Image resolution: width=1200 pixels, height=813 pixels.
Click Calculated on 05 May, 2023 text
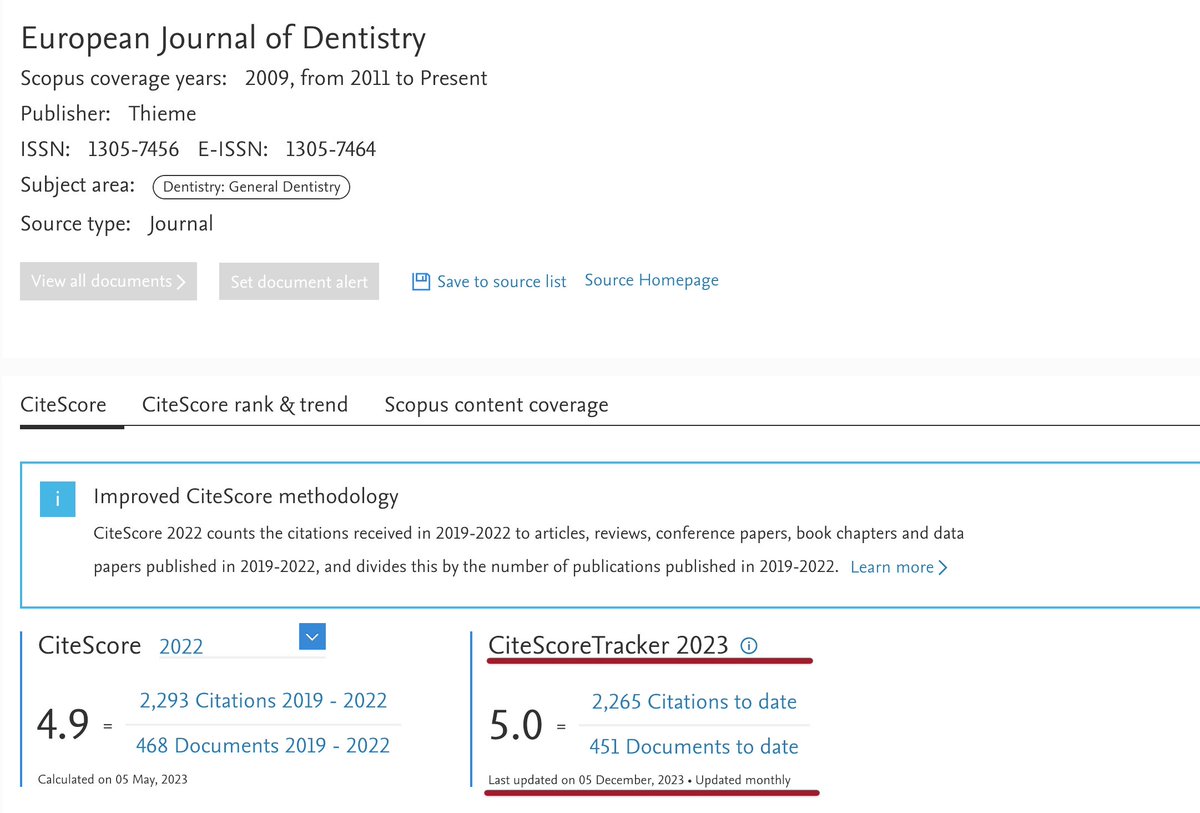112,779
